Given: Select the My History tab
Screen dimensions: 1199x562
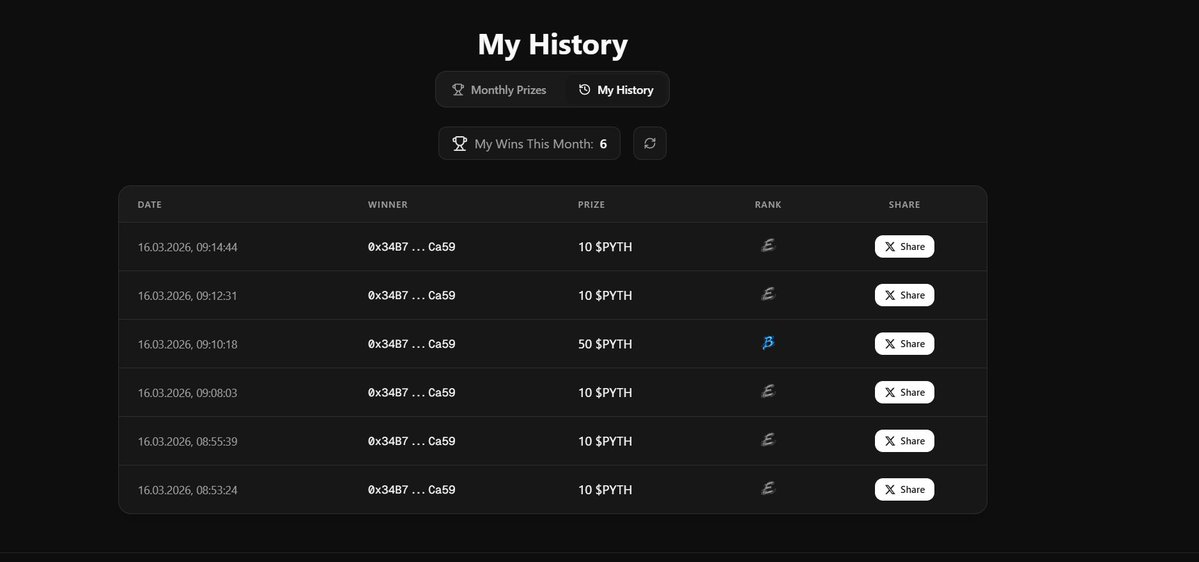Looking at the screenshot, I should pyautogui.click(x=616, y=89).
